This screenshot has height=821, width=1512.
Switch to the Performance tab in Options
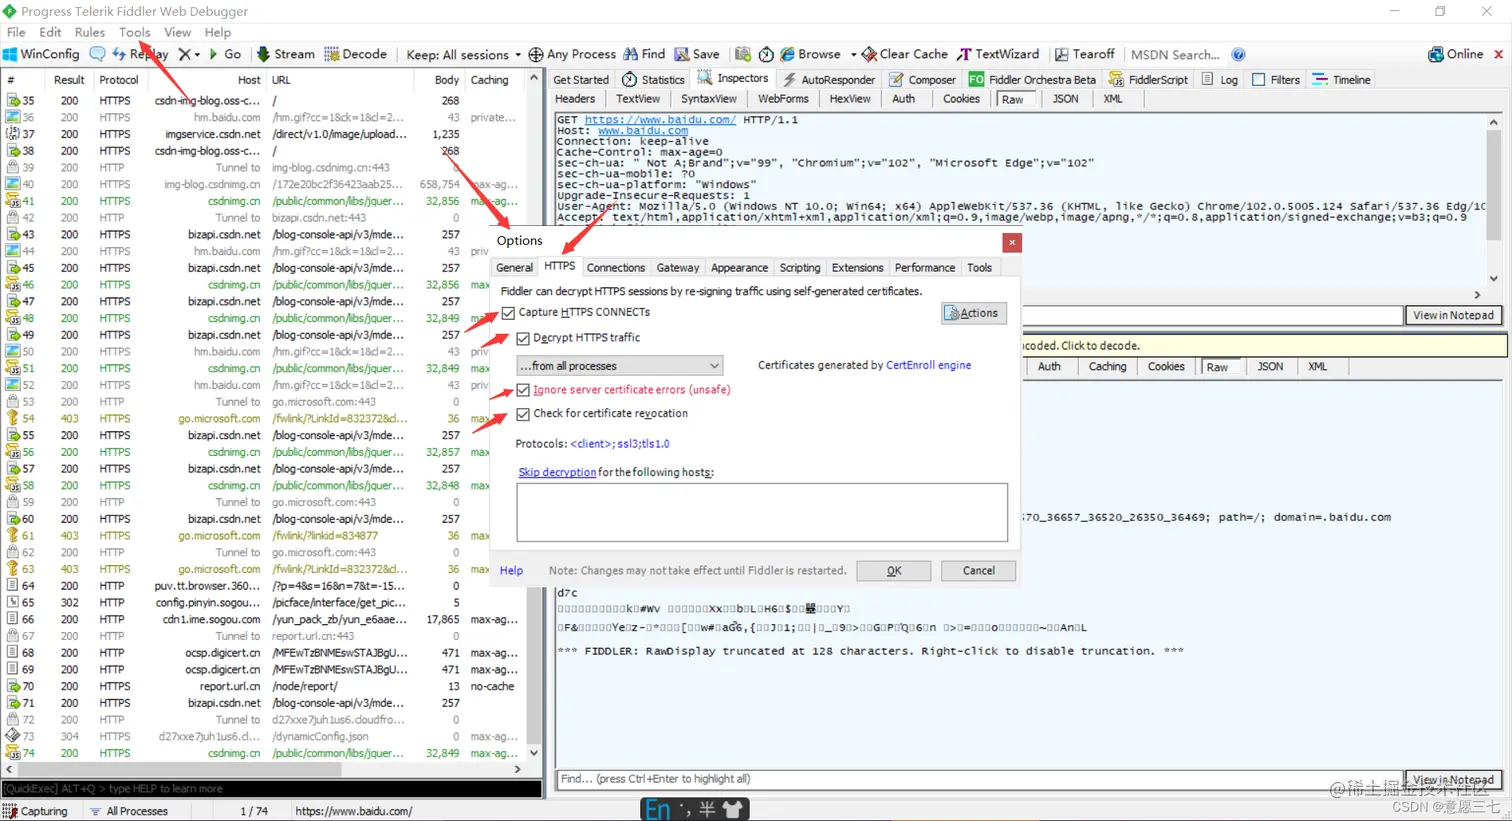[x=925, y=268]
